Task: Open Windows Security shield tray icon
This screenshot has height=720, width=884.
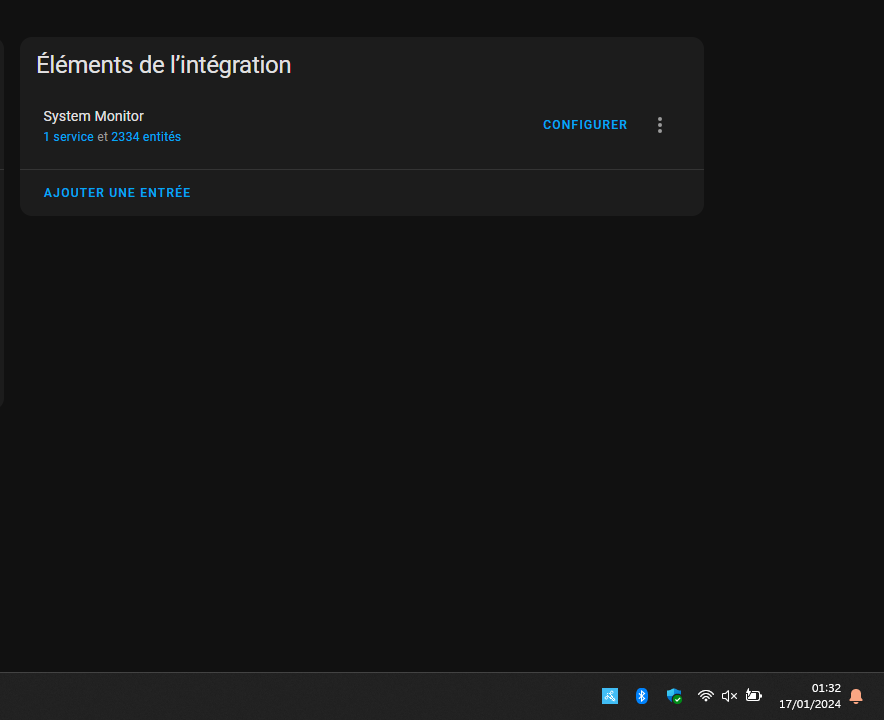Action: (x=674, y=696)
